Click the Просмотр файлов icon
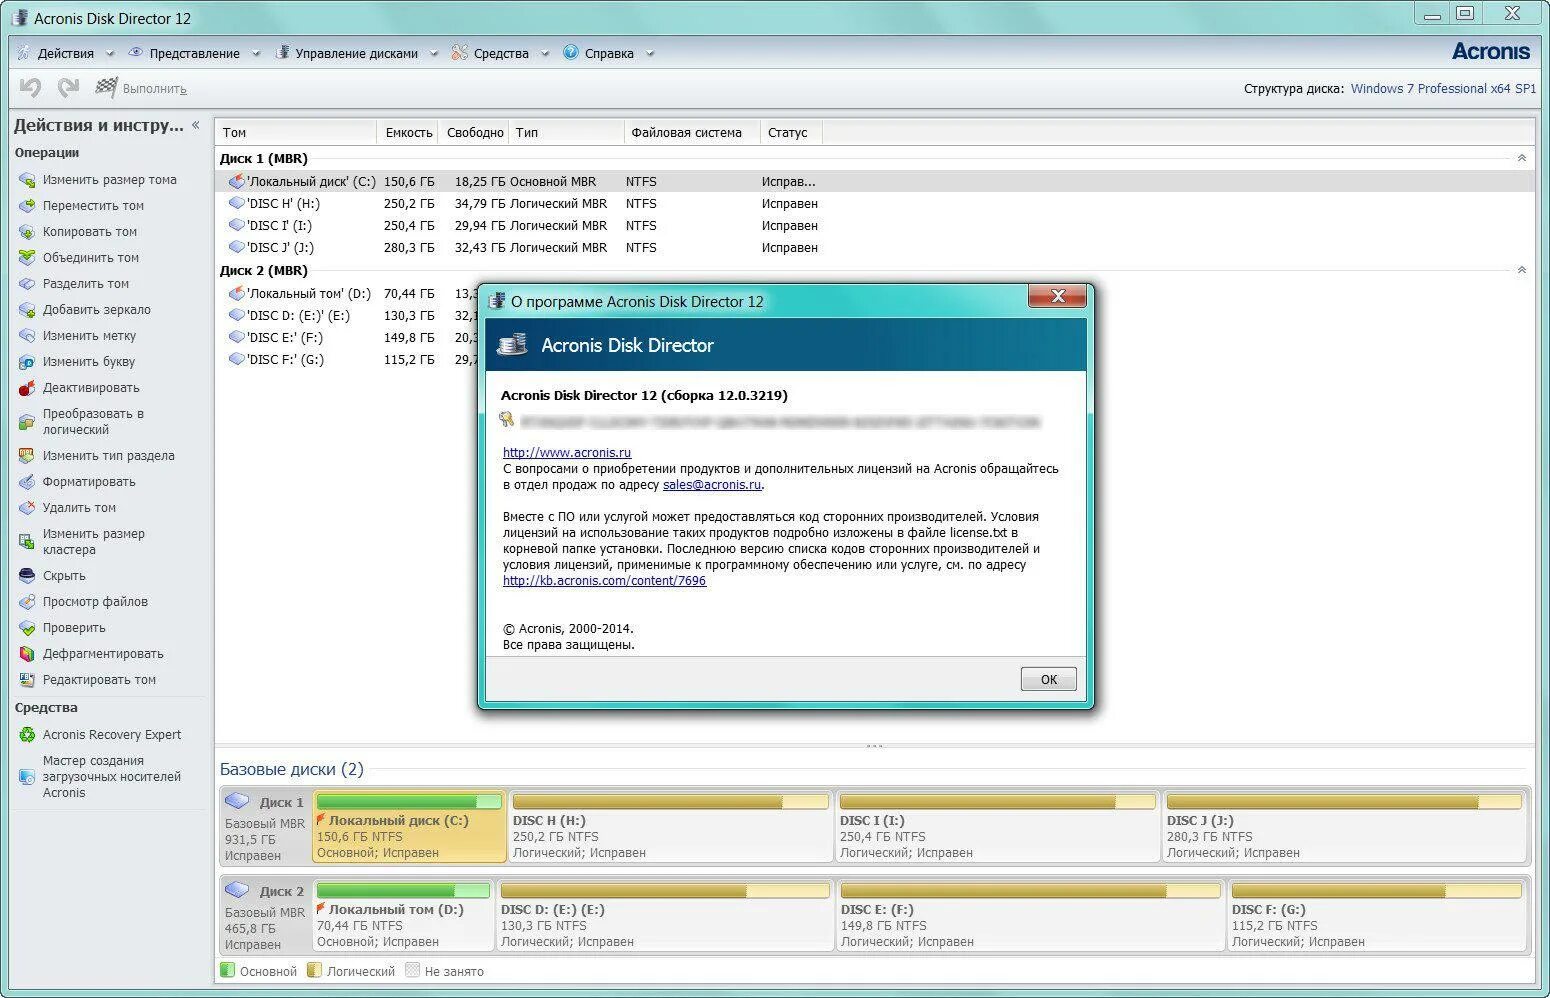Image resolution: width=1550 pixels, height=998 pixels. [x=27, y=602]
